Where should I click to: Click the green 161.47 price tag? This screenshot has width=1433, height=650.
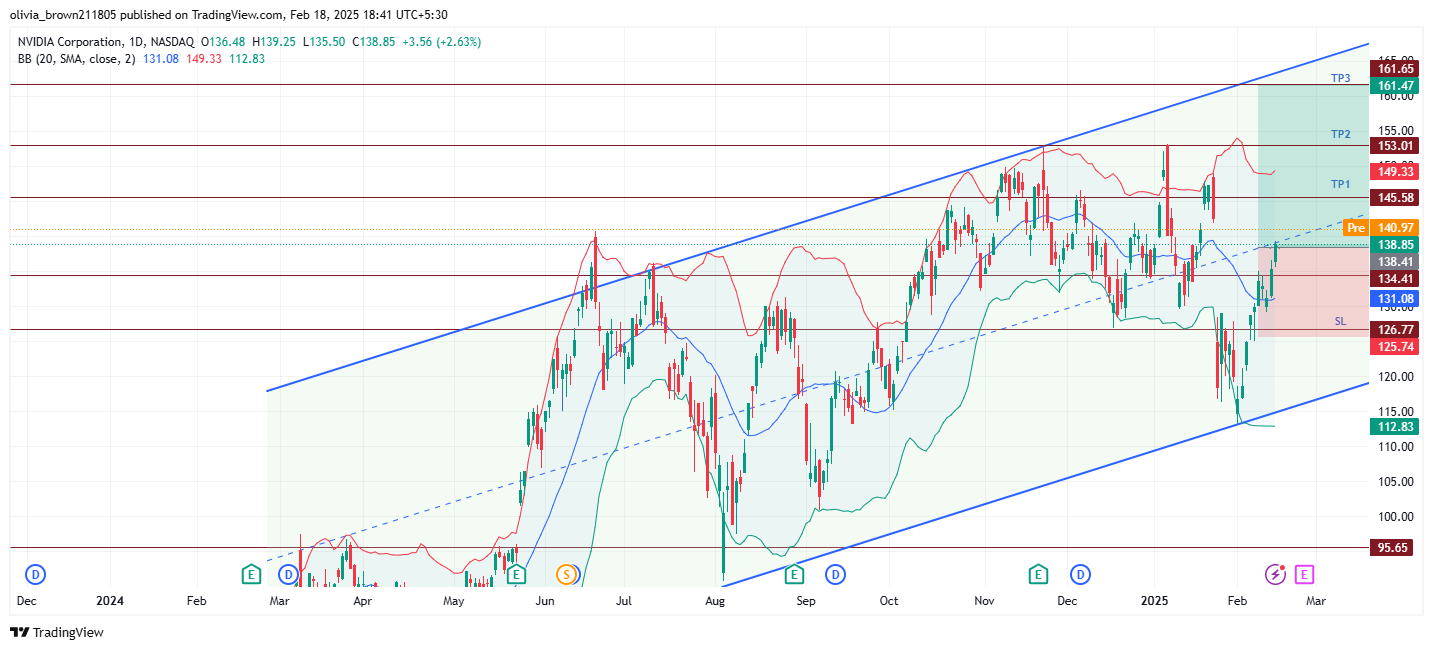[x=1395, y=87]
